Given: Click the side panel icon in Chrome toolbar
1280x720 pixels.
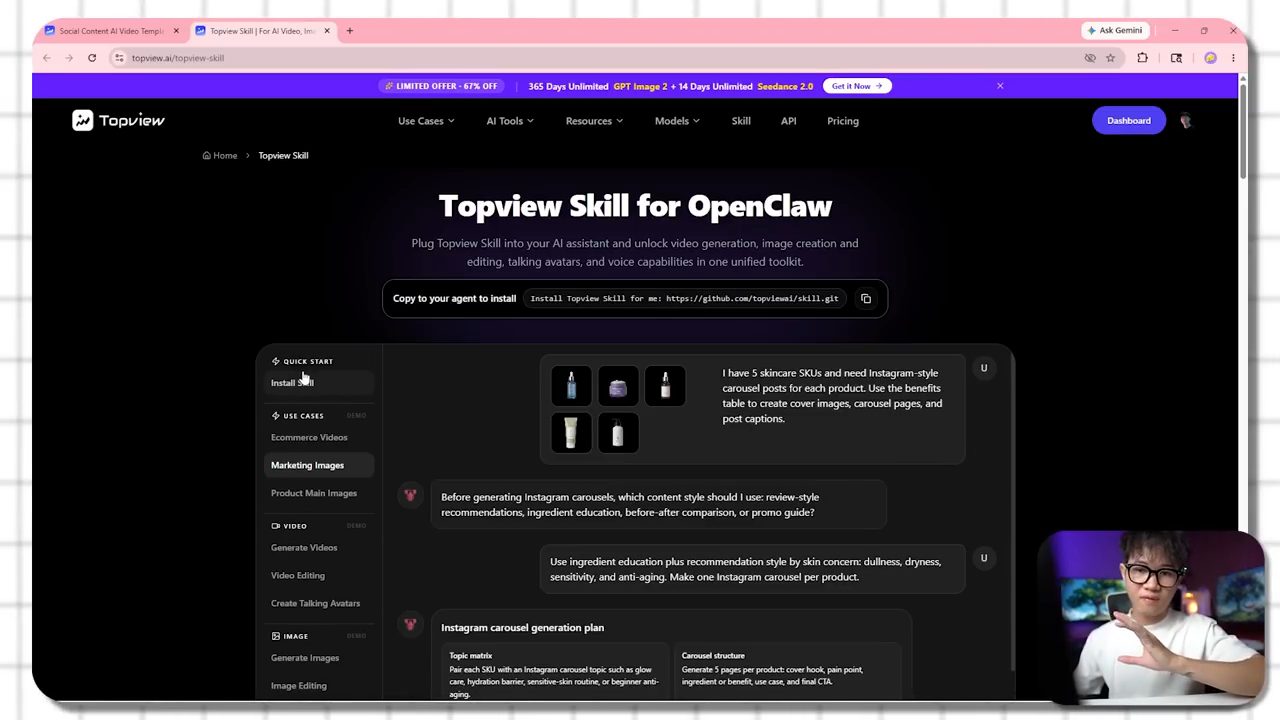Looking at the screenshot, I should (1176, 58).
